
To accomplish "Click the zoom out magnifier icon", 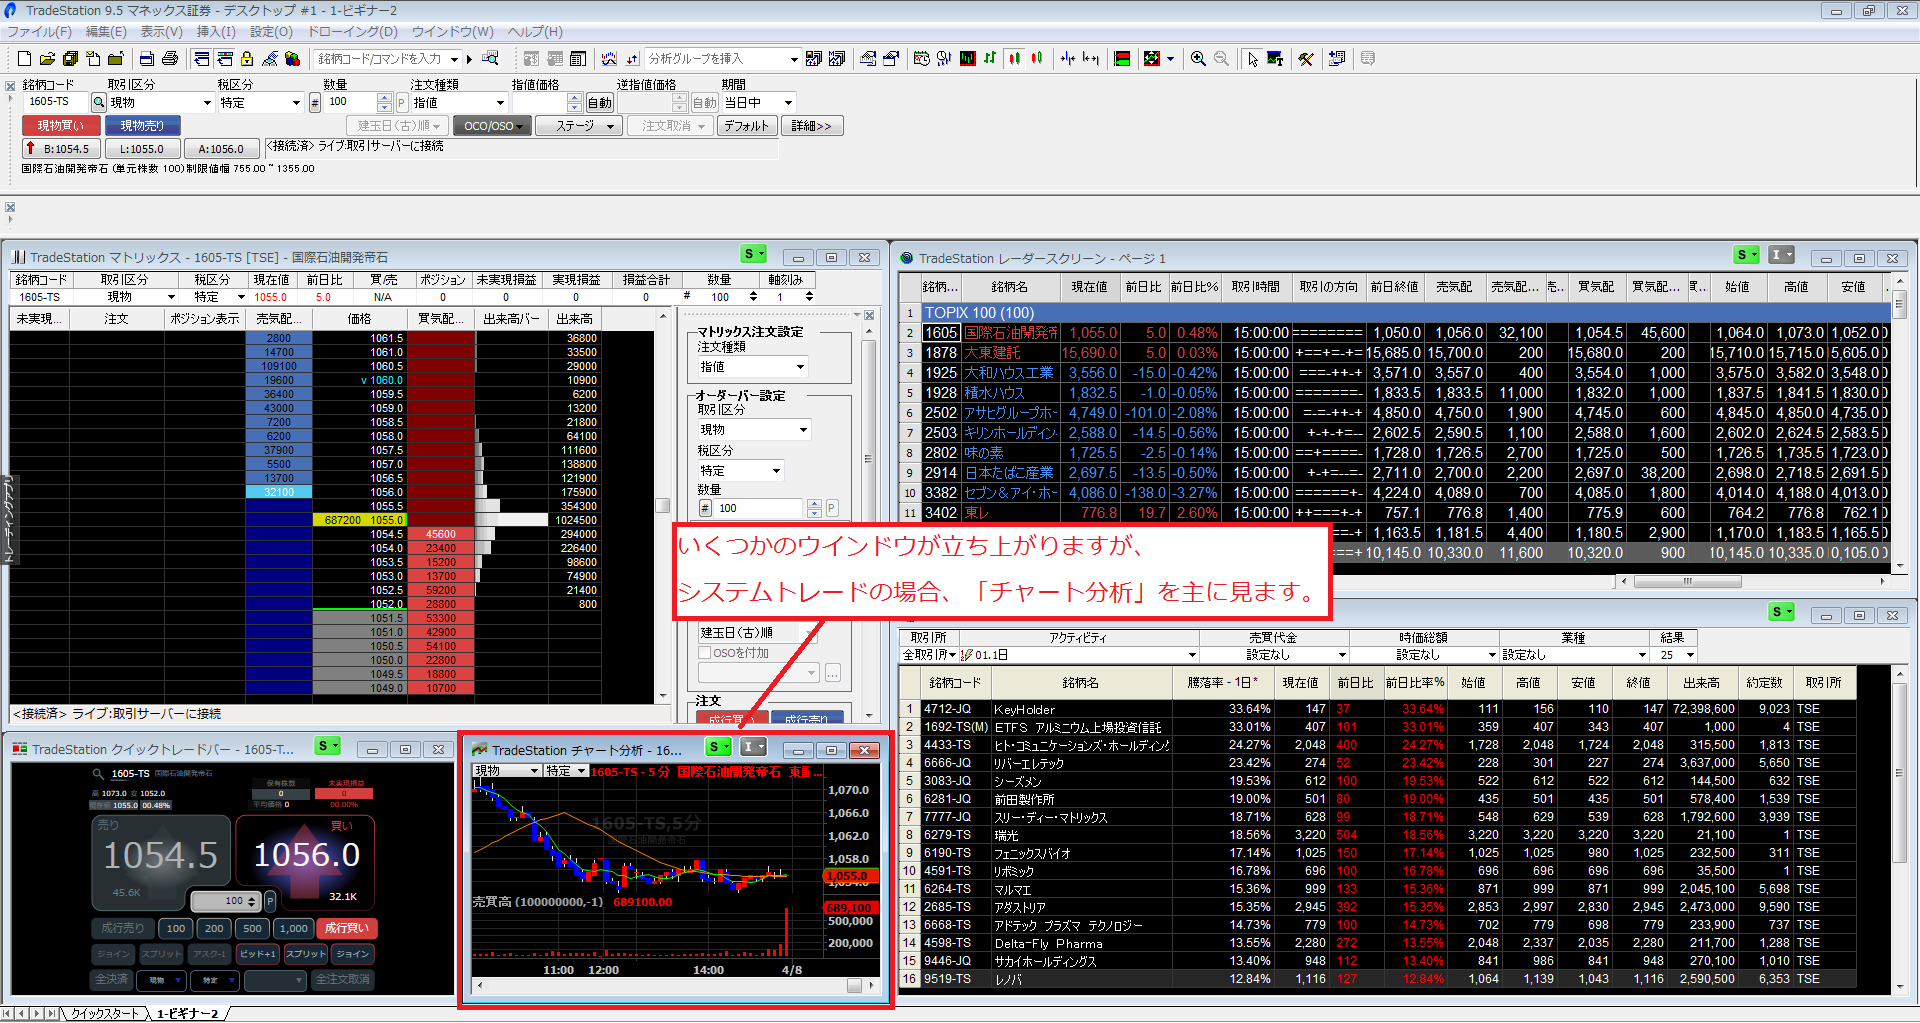I will point(1221,58).
